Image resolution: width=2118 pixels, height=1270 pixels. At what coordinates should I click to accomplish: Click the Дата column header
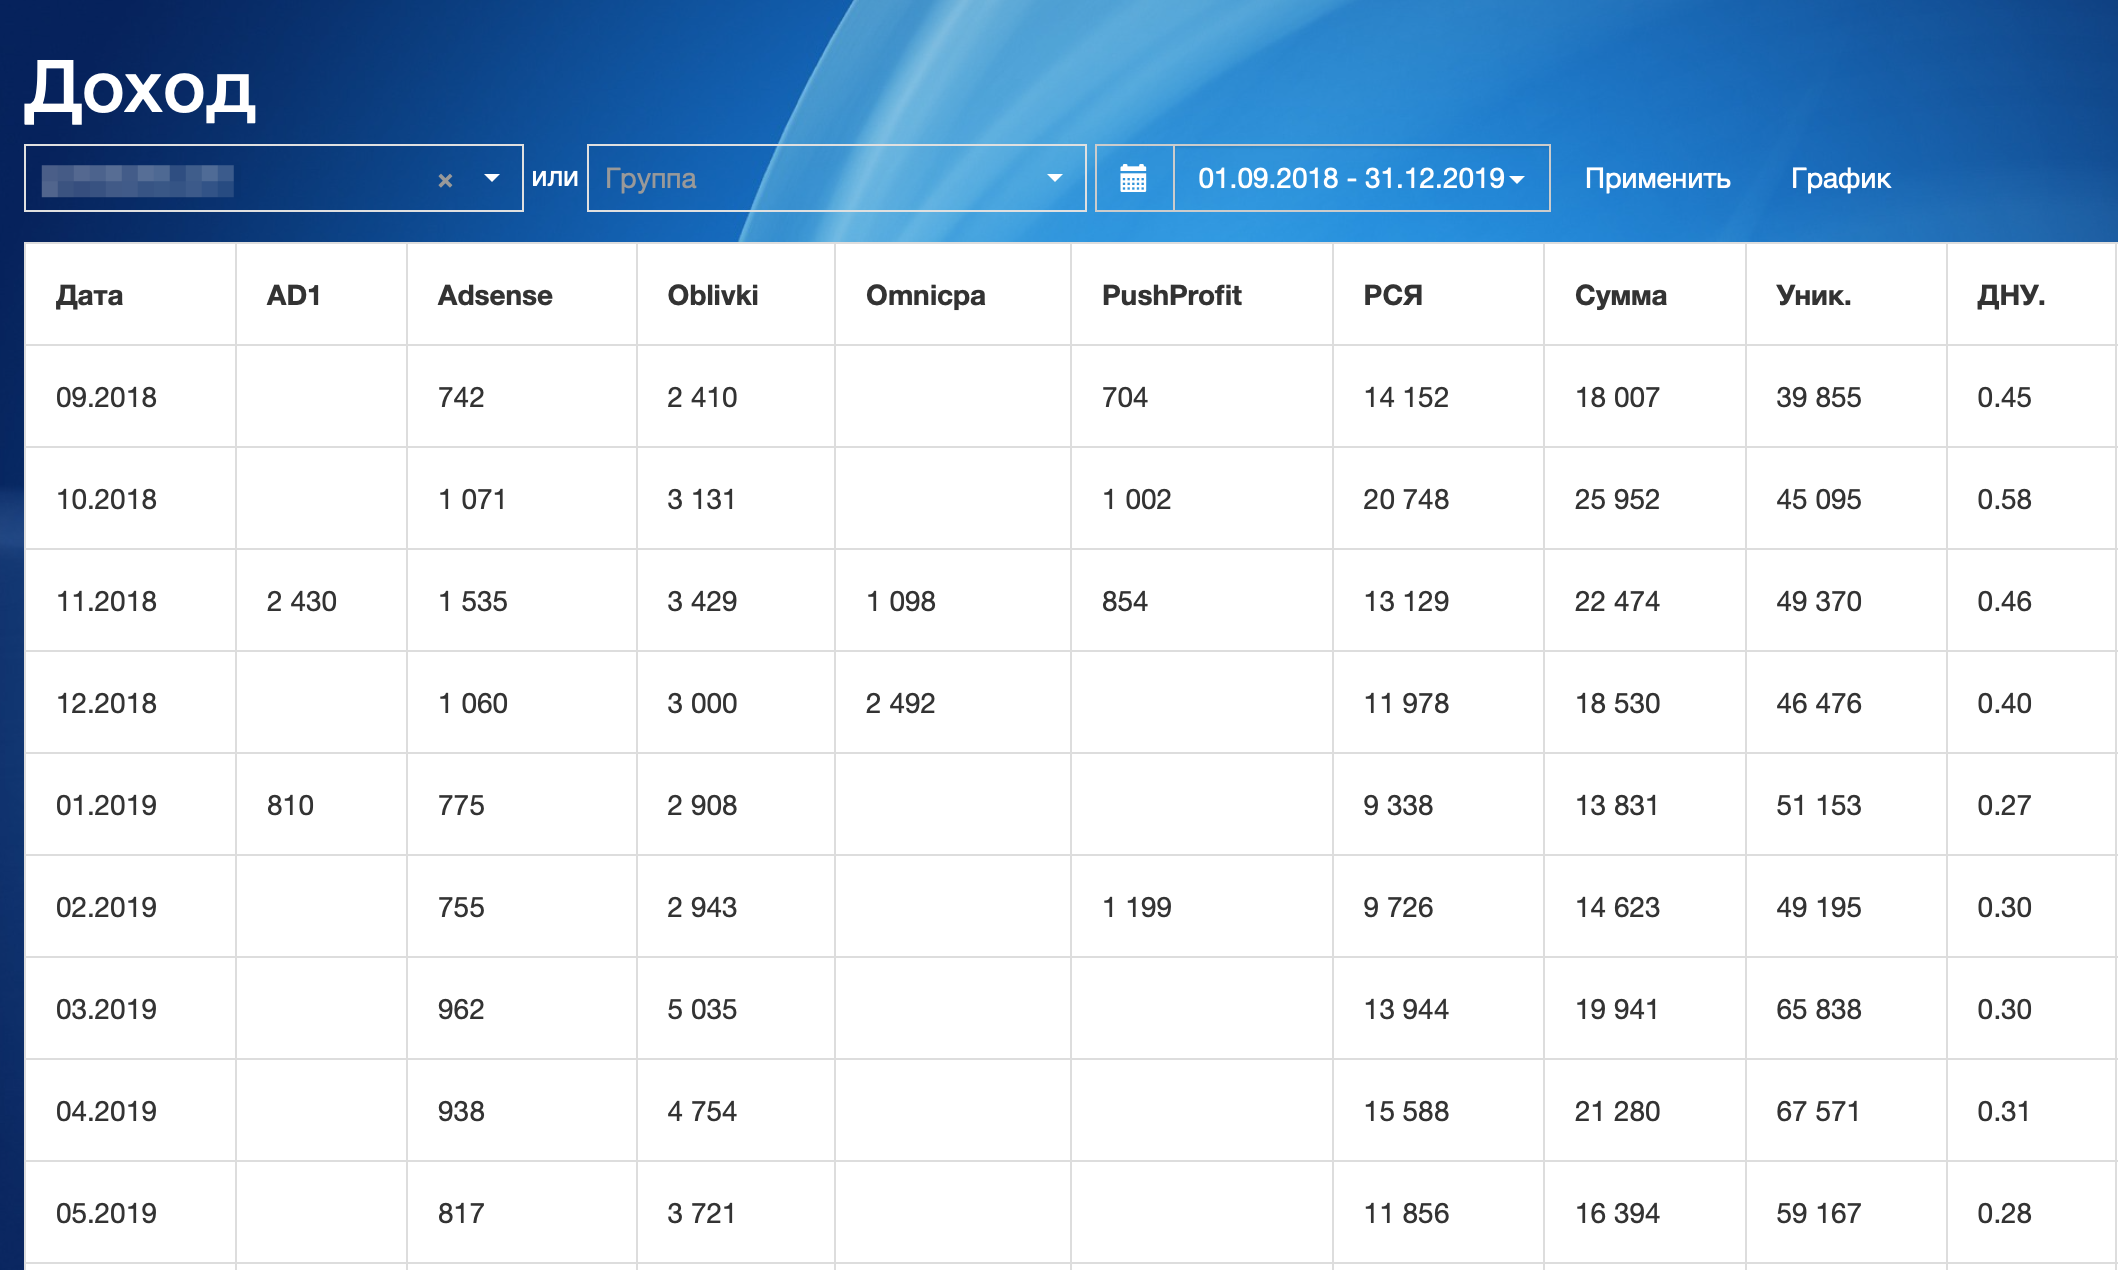(90, 296)
